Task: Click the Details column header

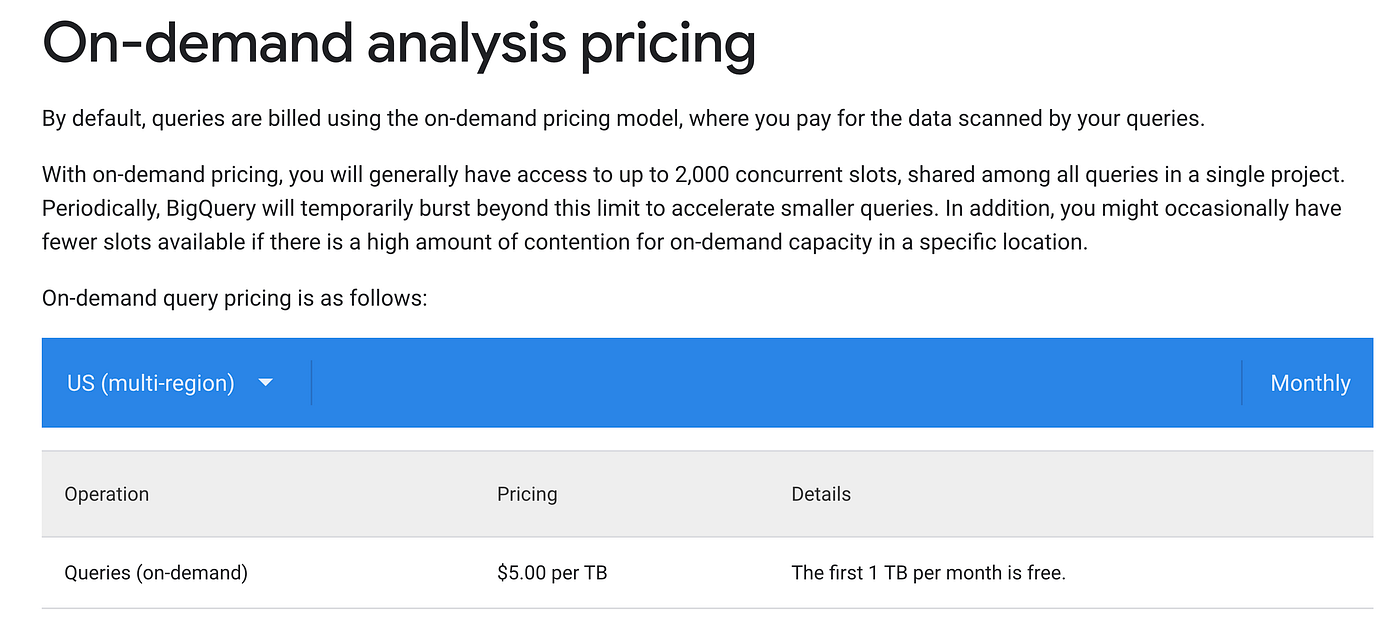Action: click(x=821, y=494)
